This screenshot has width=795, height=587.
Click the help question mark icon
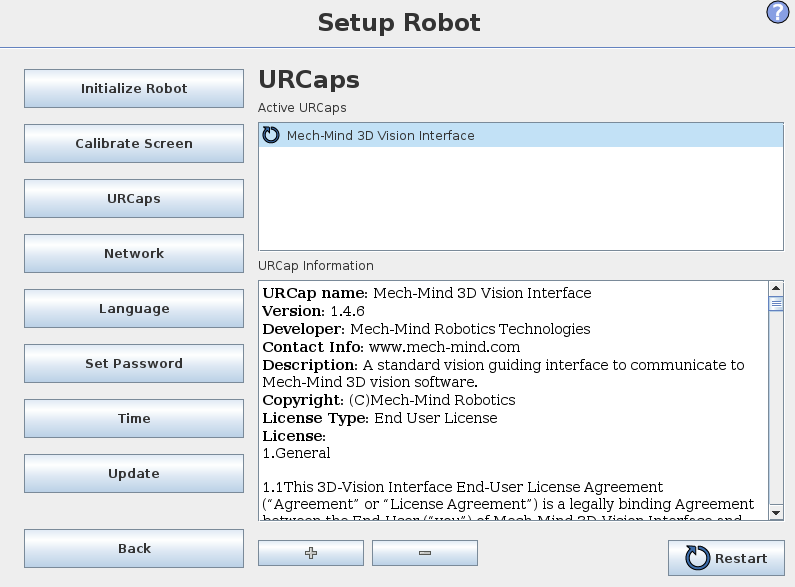click(x=778, y=13)
